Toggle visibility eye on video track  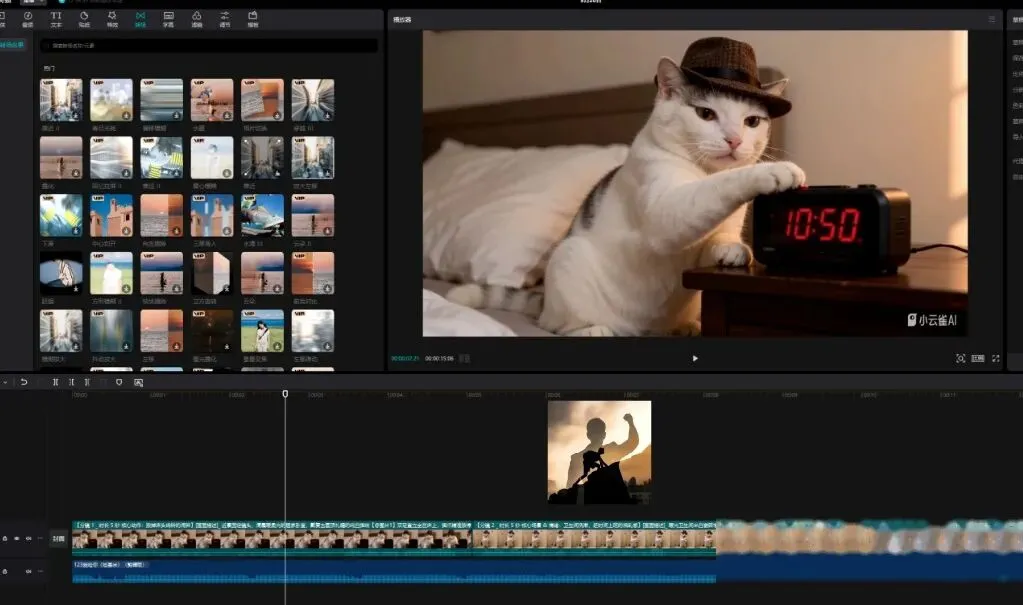click(x=17, y=538)
